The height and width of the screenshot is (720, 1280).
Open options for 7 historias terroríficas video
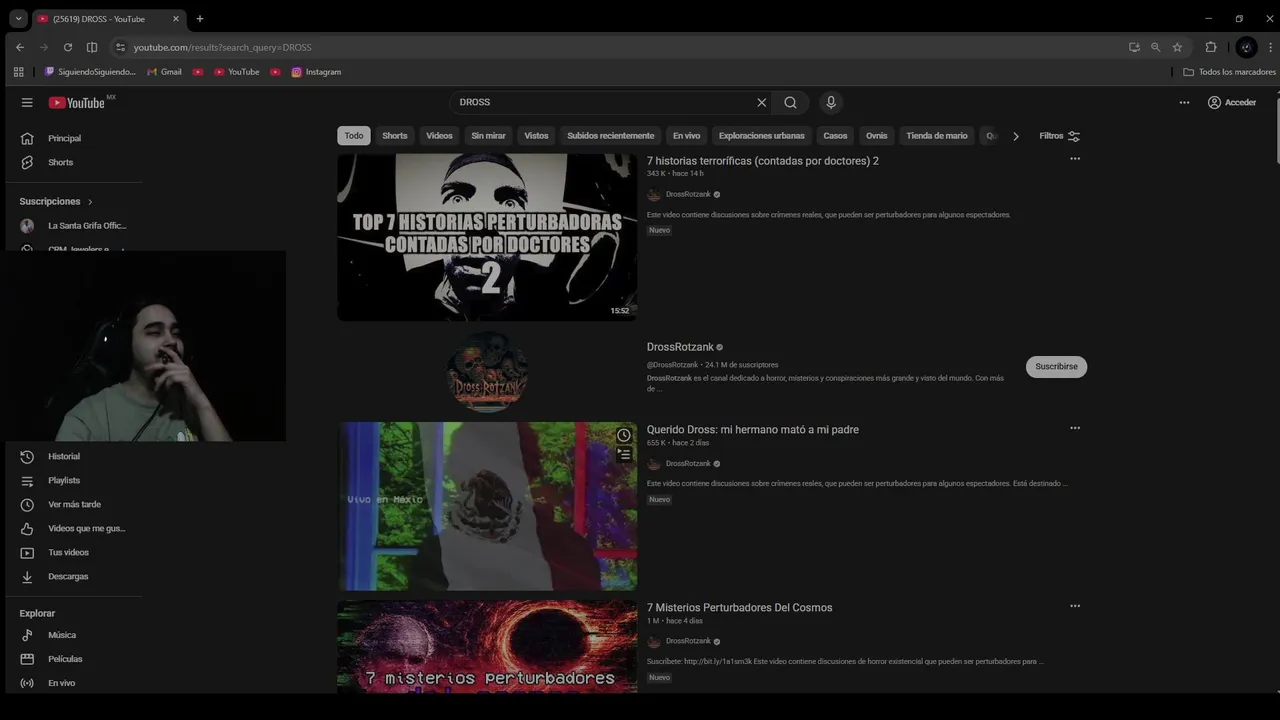click(1075, 159)
